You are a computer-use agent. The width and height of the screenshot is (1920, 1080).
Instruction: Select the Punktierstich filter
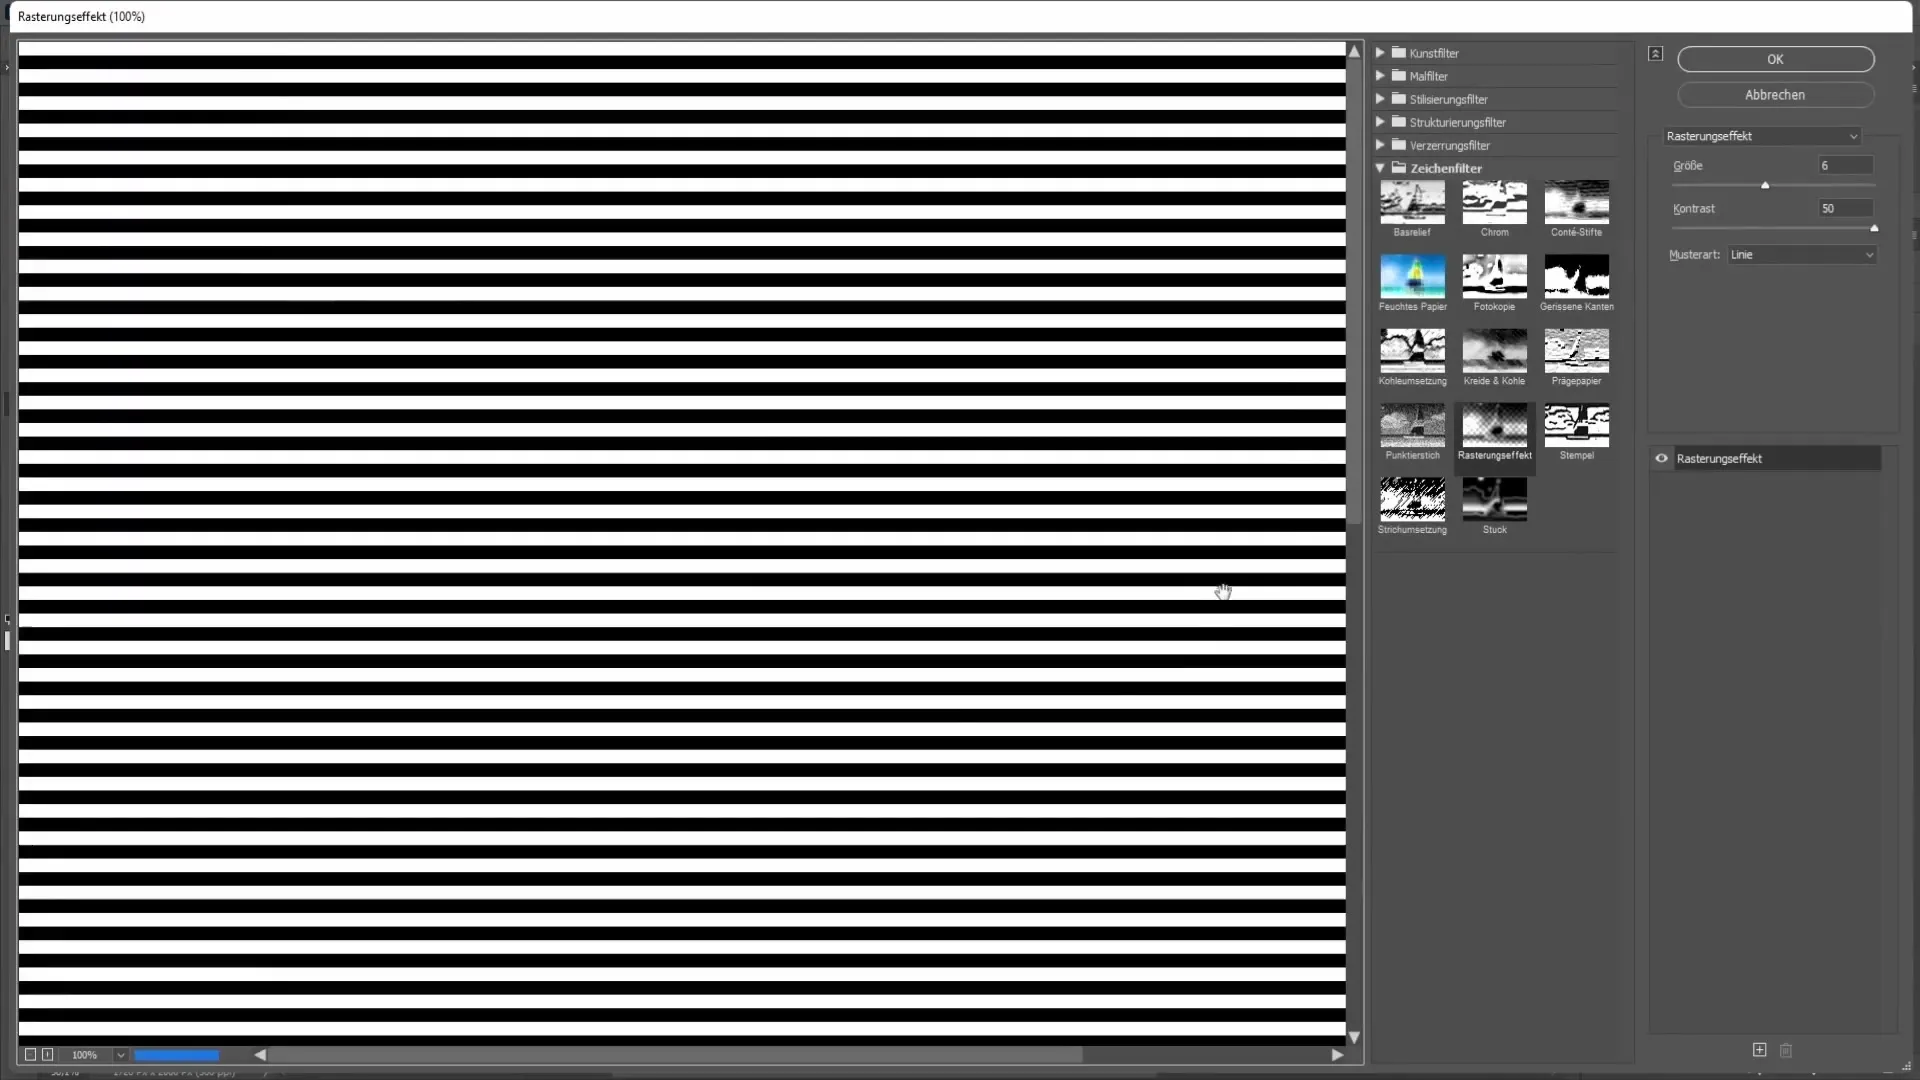(x=1412, y=426)
